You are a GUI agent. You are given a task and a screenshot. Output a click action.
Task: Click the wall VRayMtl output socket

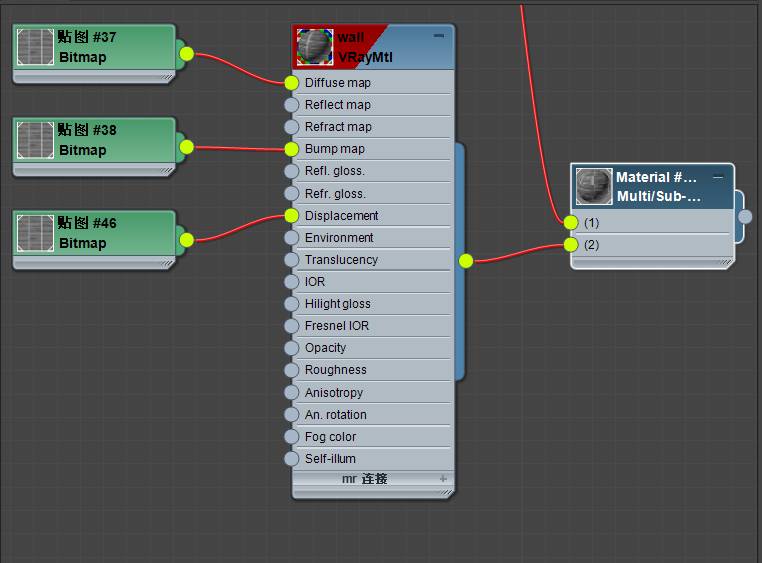point(466,261)
